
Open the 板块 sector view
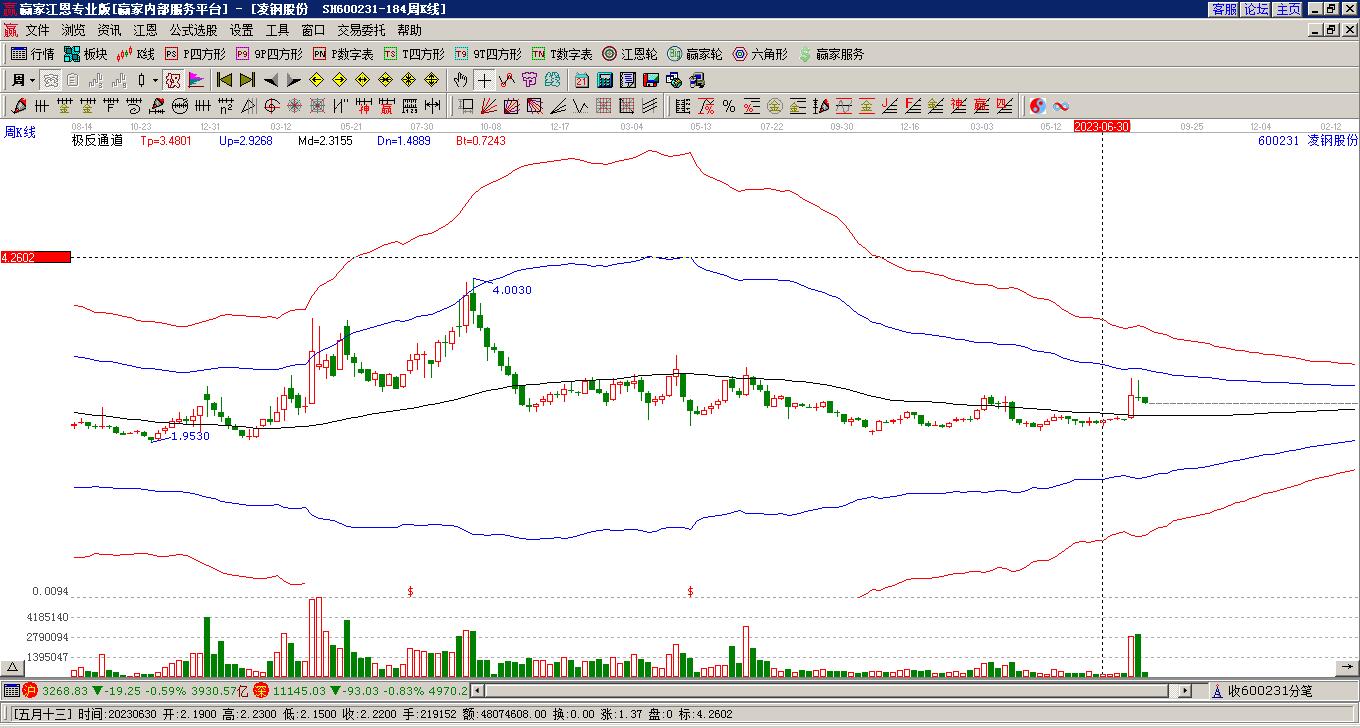pos(85,54)
